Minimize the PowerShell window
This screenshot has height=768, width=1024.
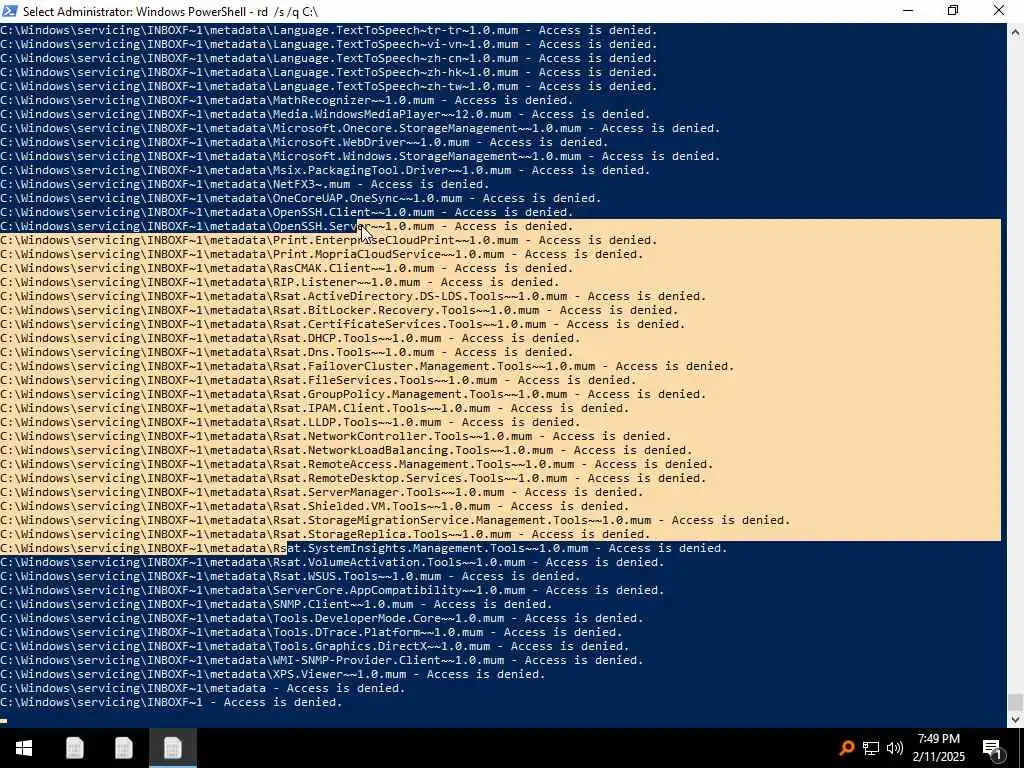(x=908, y=11)
